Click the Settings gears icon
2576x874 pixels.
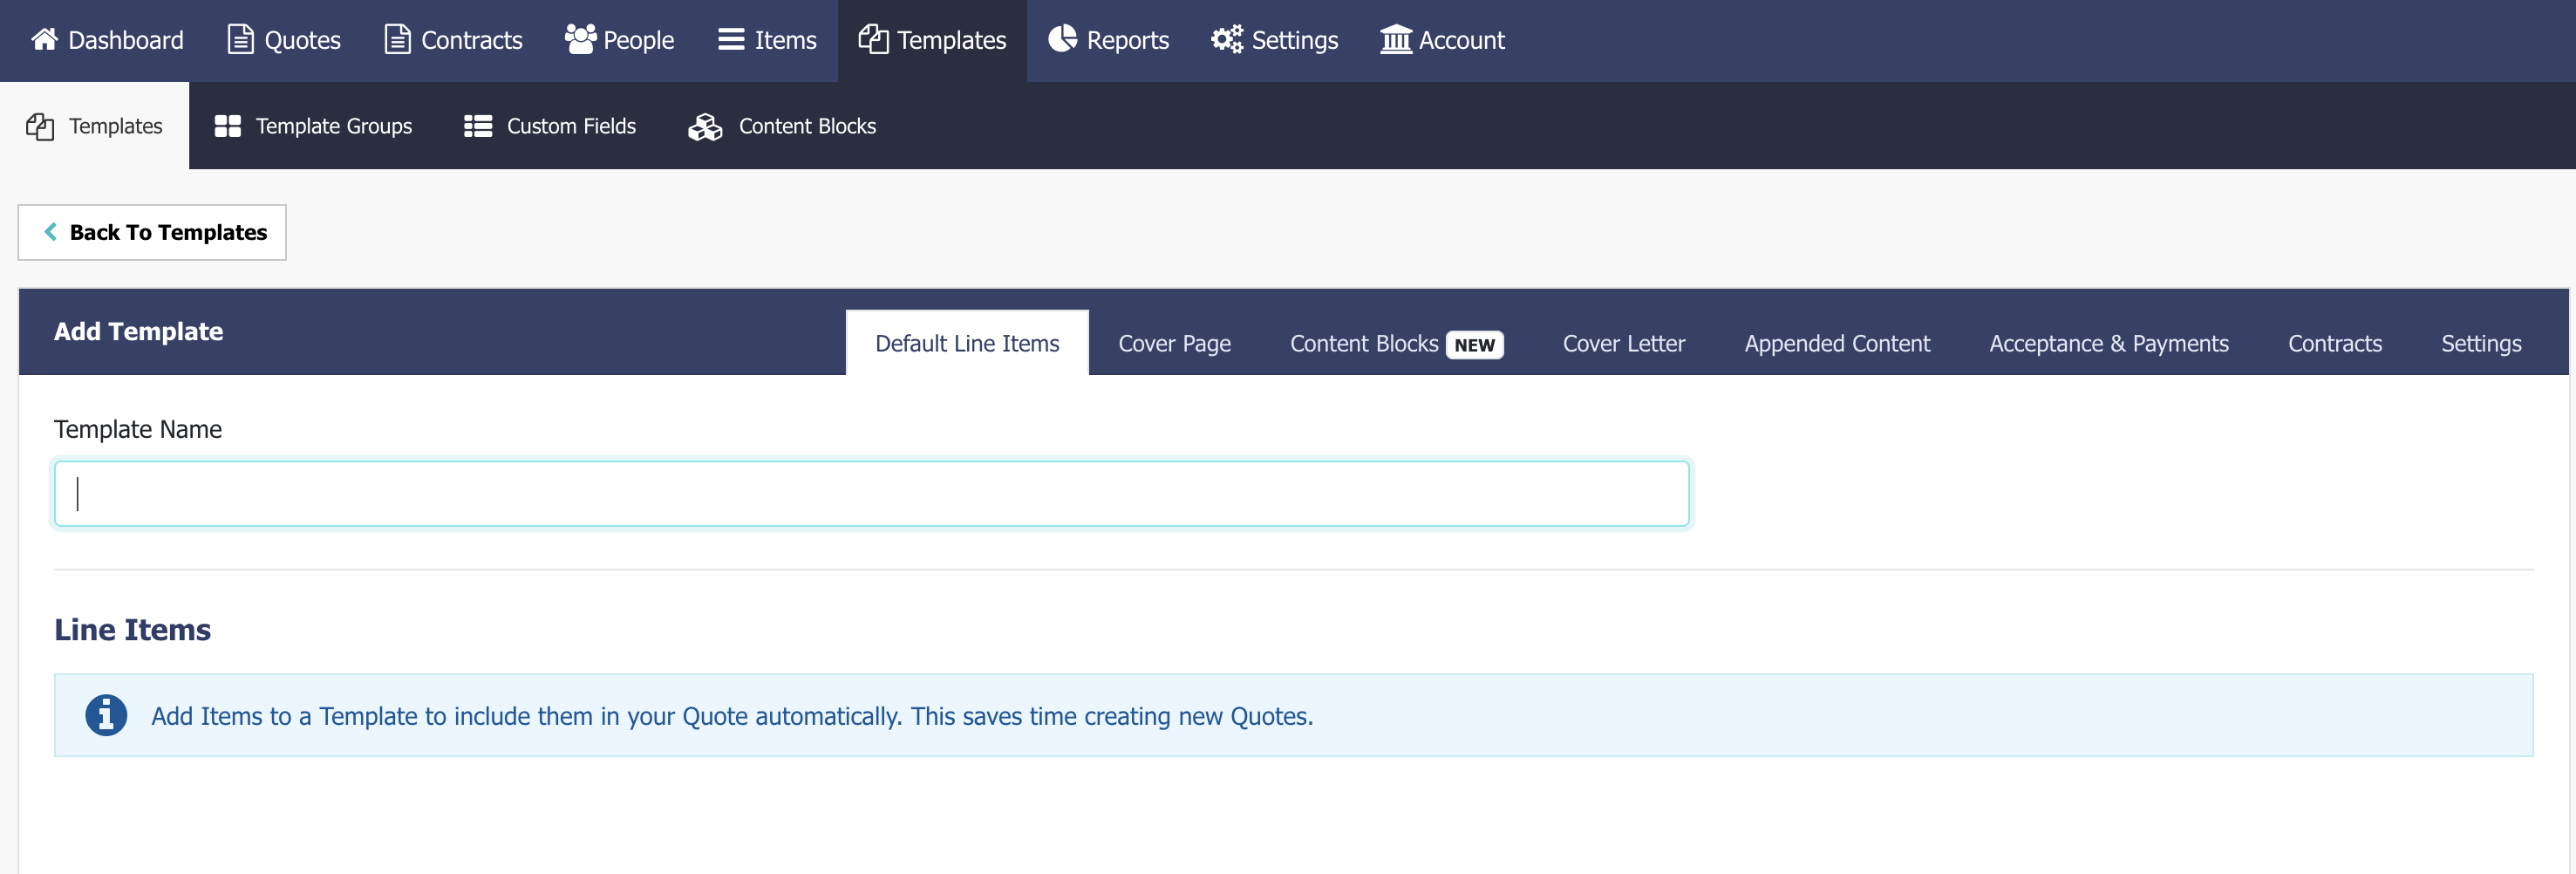tap(1226, 39)
